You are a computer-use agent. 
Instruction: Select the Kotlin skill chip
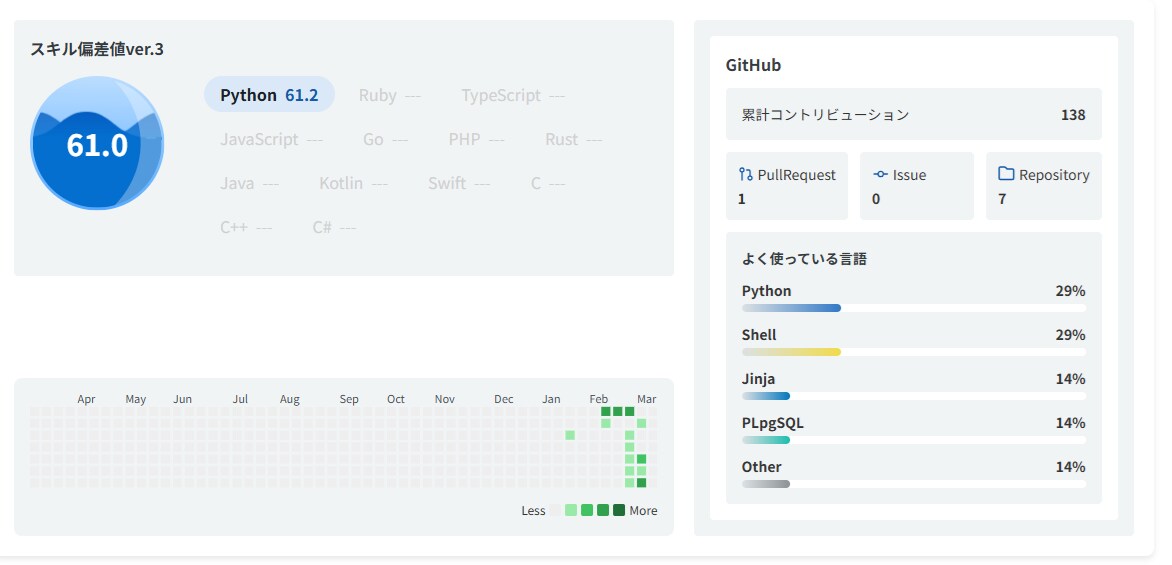tap(353, 183)
